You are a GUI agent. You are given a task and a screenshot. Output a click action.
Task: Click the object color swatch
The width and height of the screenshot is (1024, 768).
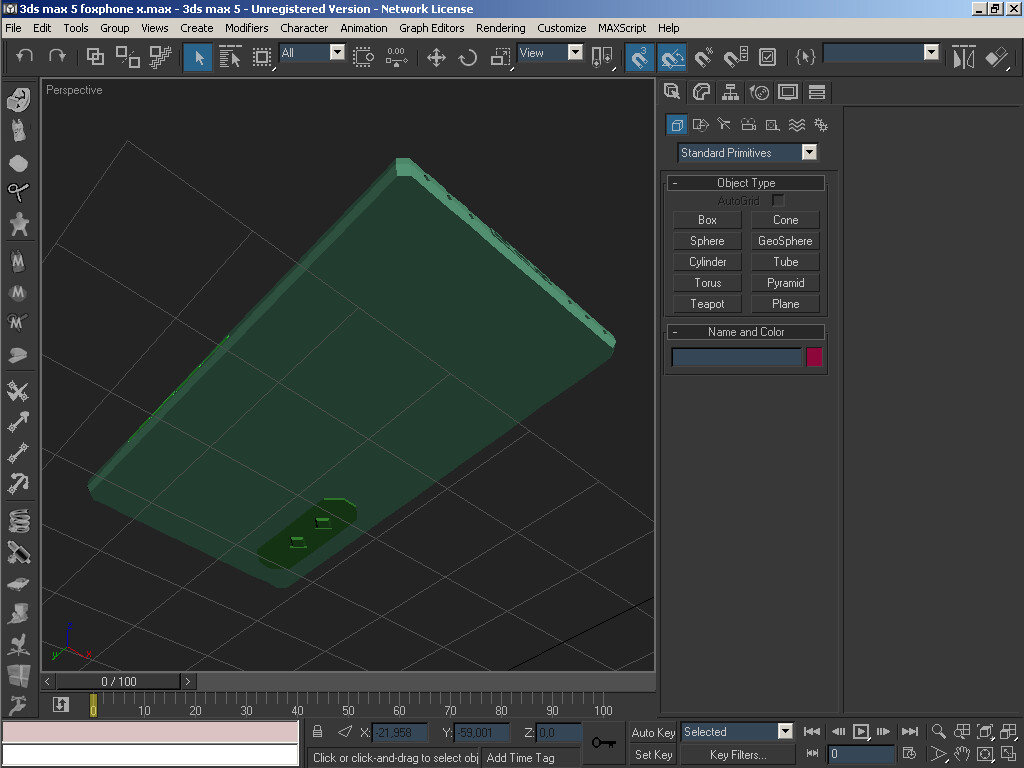point(814,356)
